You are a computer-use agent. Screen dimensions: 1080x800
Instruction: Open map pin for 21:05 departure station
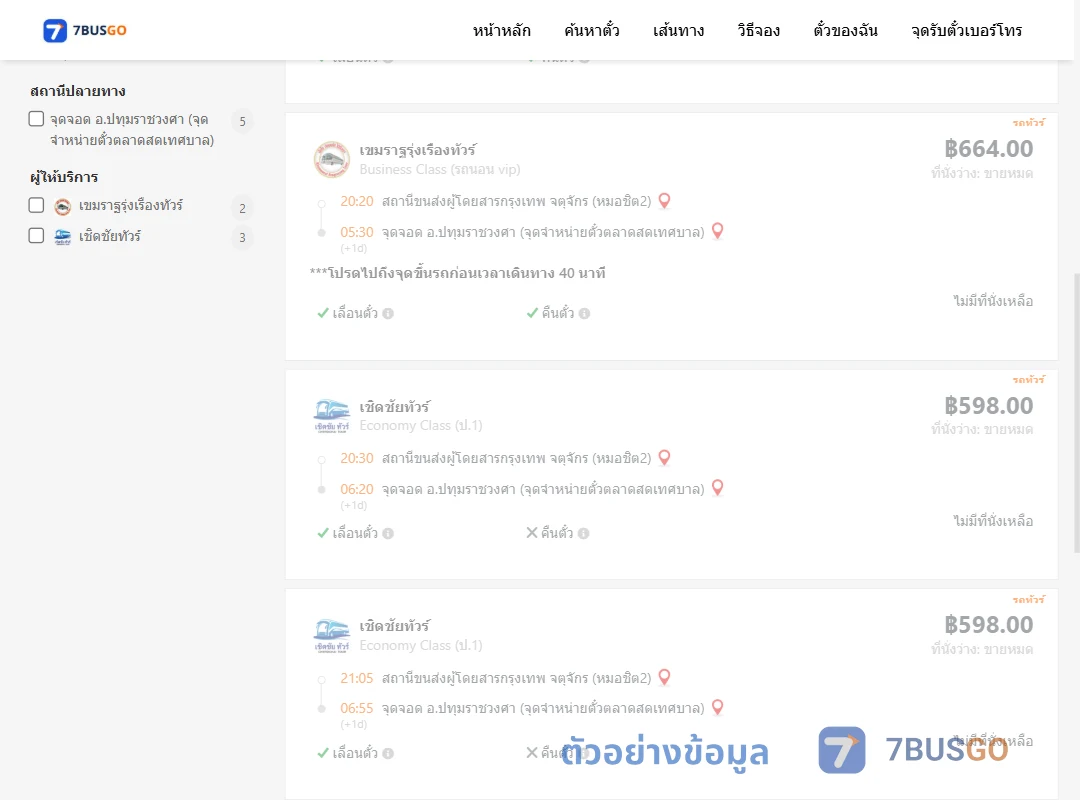(x=665, y=677)
